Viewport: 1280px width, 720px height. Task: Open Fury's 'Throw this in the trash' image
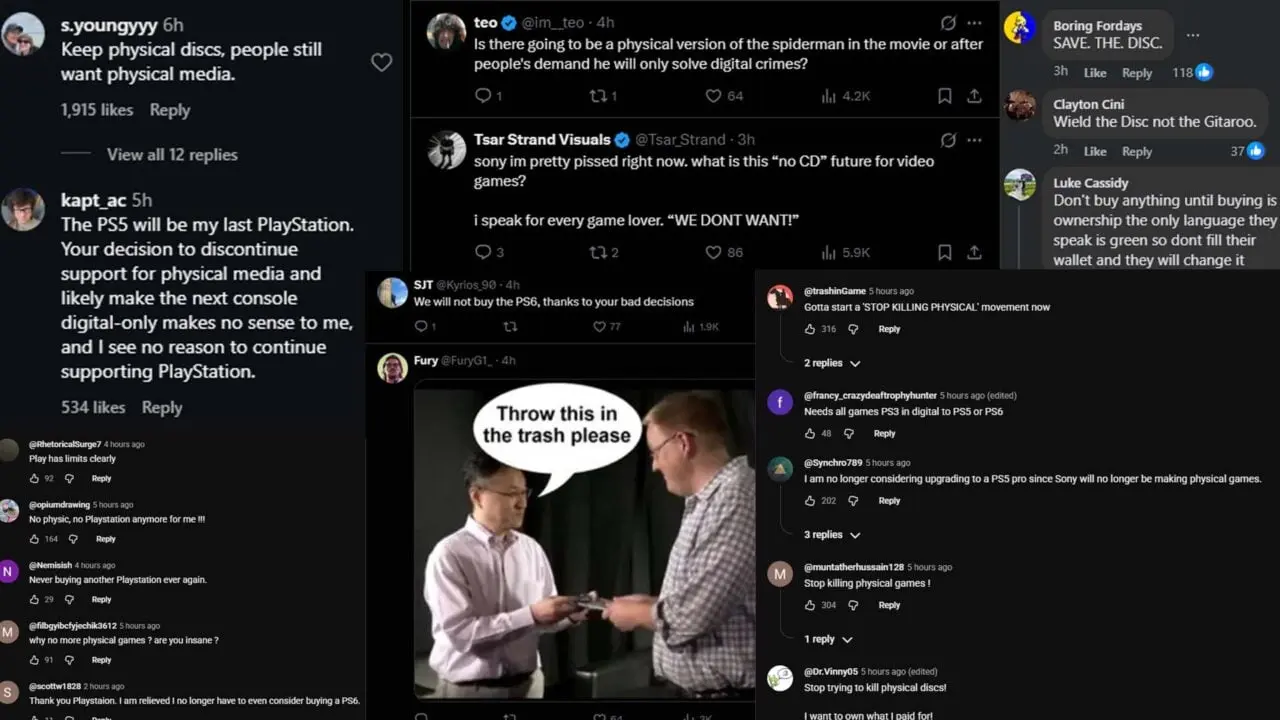584,543
